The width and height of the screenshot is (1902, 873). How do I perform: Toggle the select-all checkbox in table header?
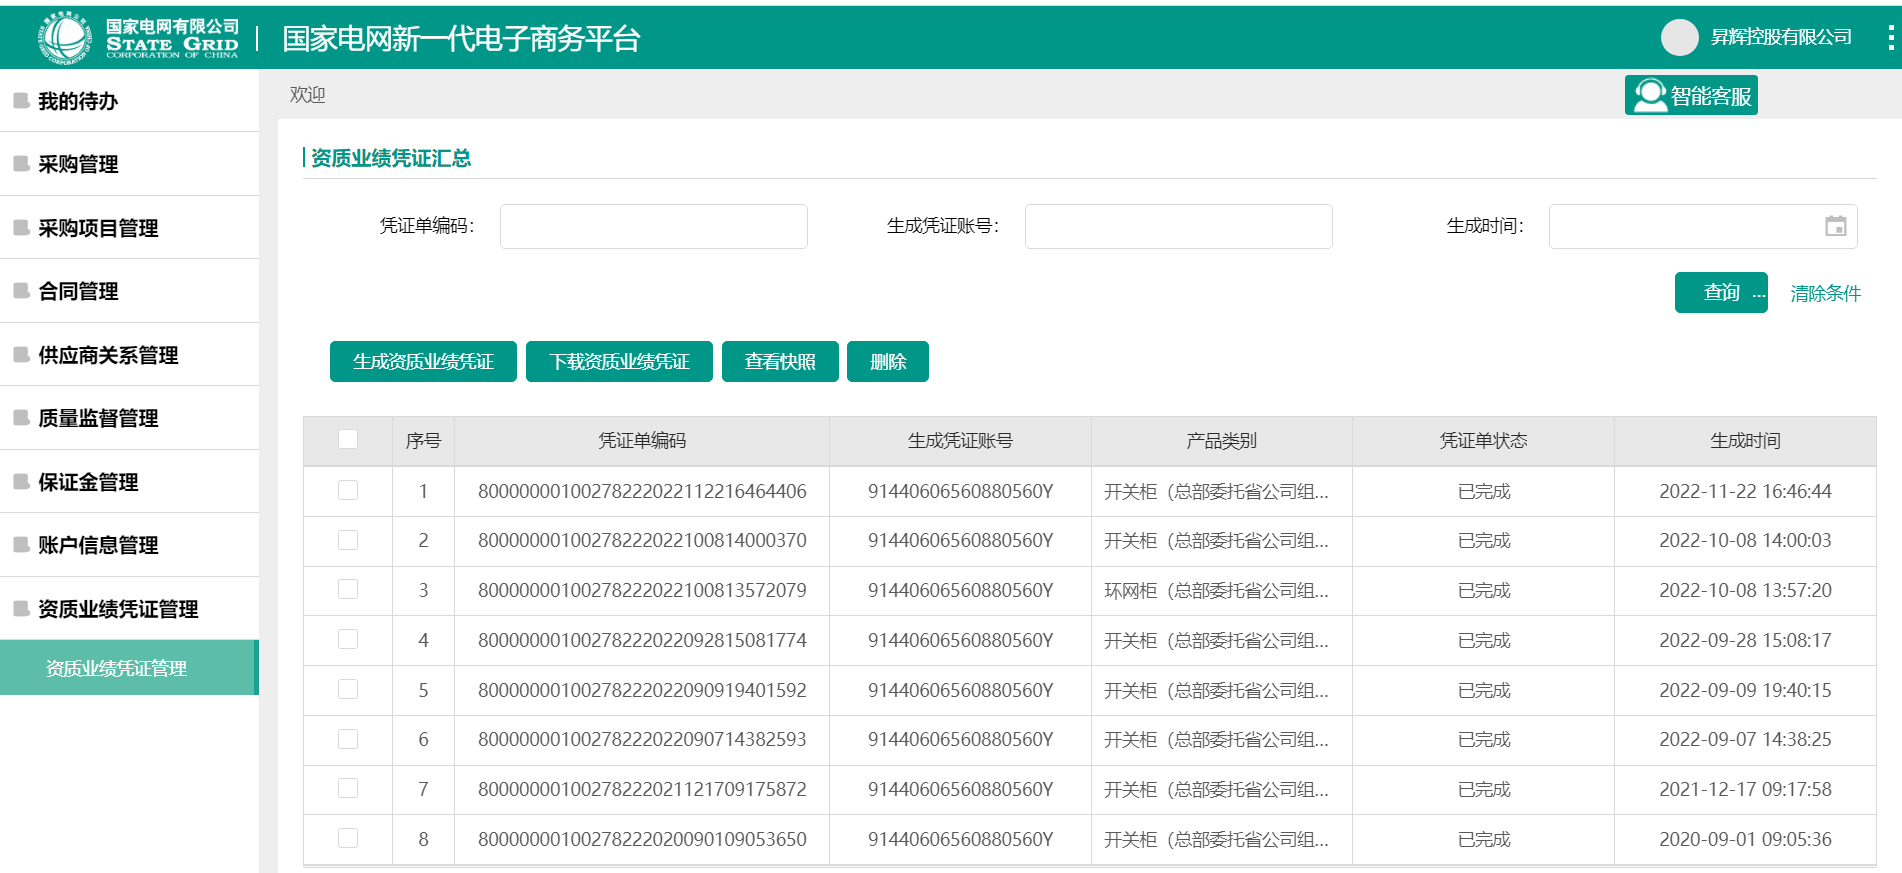348,439
